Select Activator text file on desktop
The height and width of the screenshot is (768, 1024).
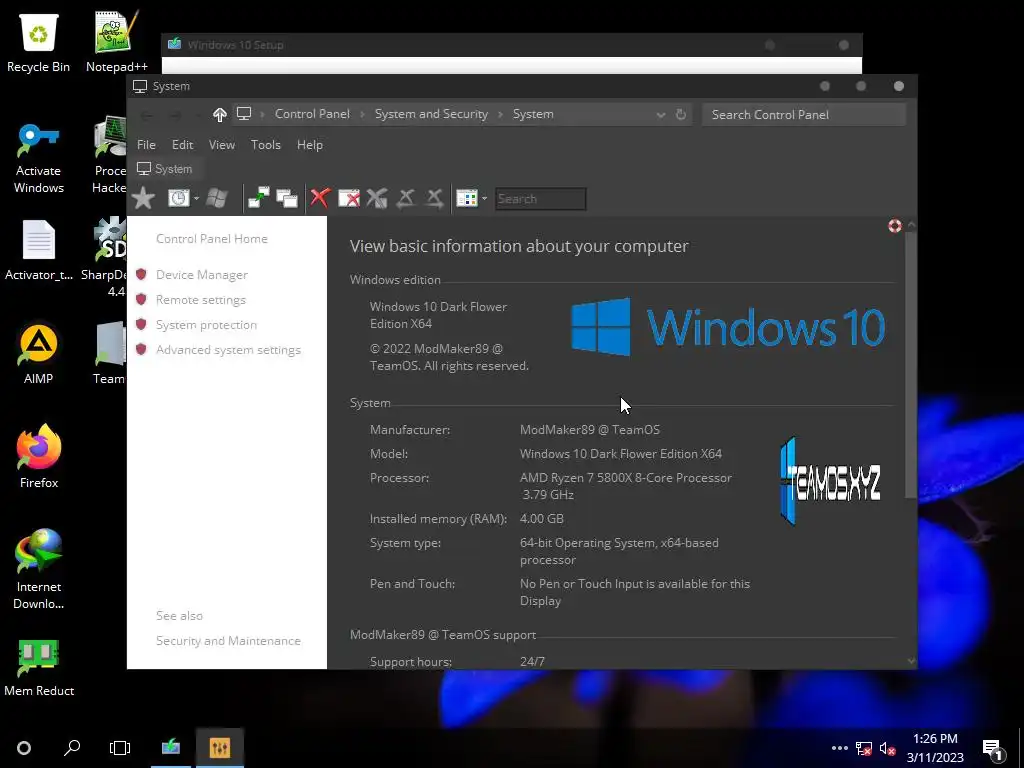39,250
